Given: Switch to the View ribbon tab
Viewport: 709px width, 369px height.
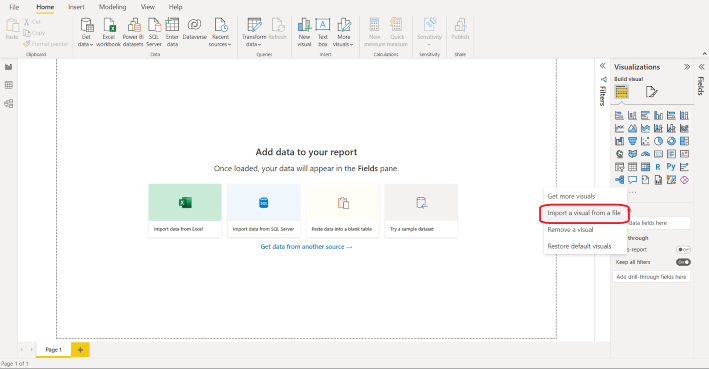Looking at the screenshot, I should tap(147, 7).
